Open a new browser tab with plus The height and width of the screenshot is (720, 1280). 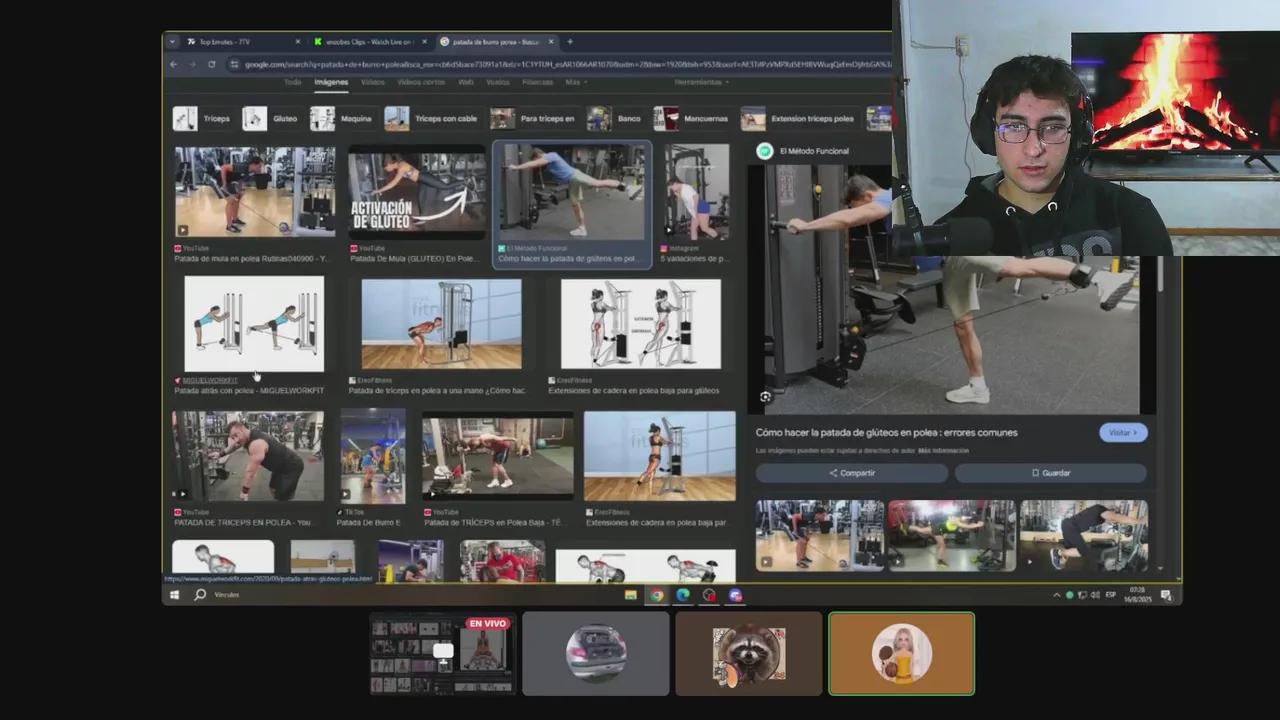(x=570, y=42)
